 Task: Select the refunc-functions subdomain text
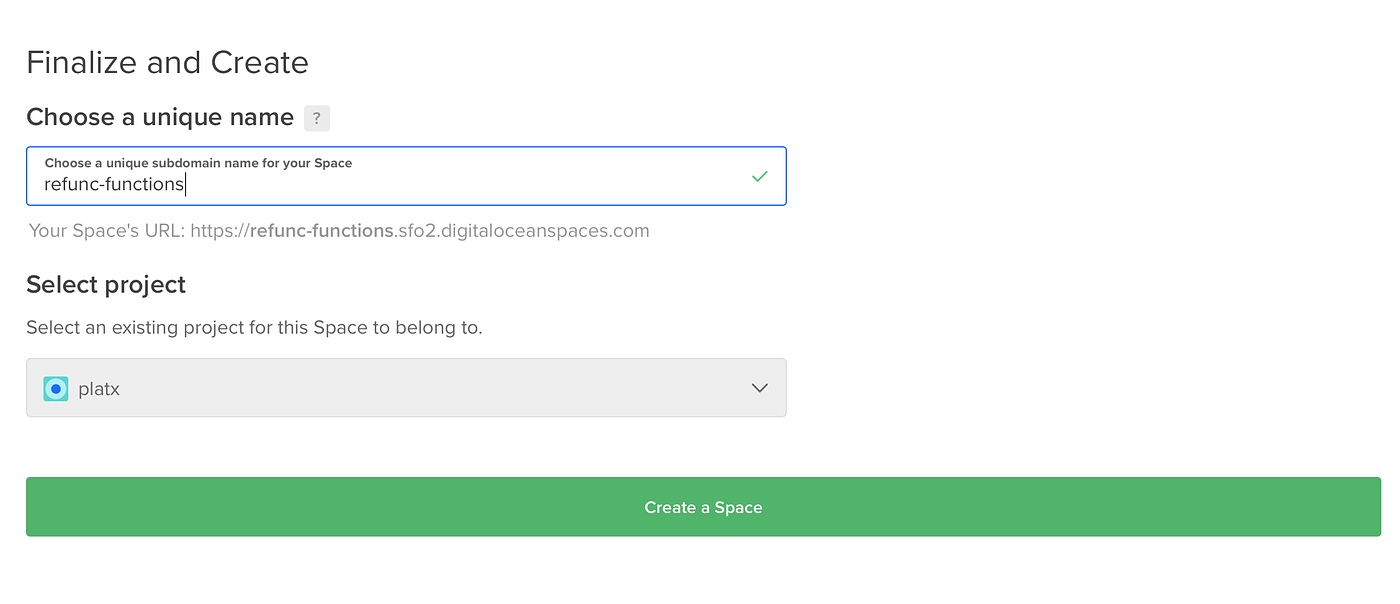113,184
